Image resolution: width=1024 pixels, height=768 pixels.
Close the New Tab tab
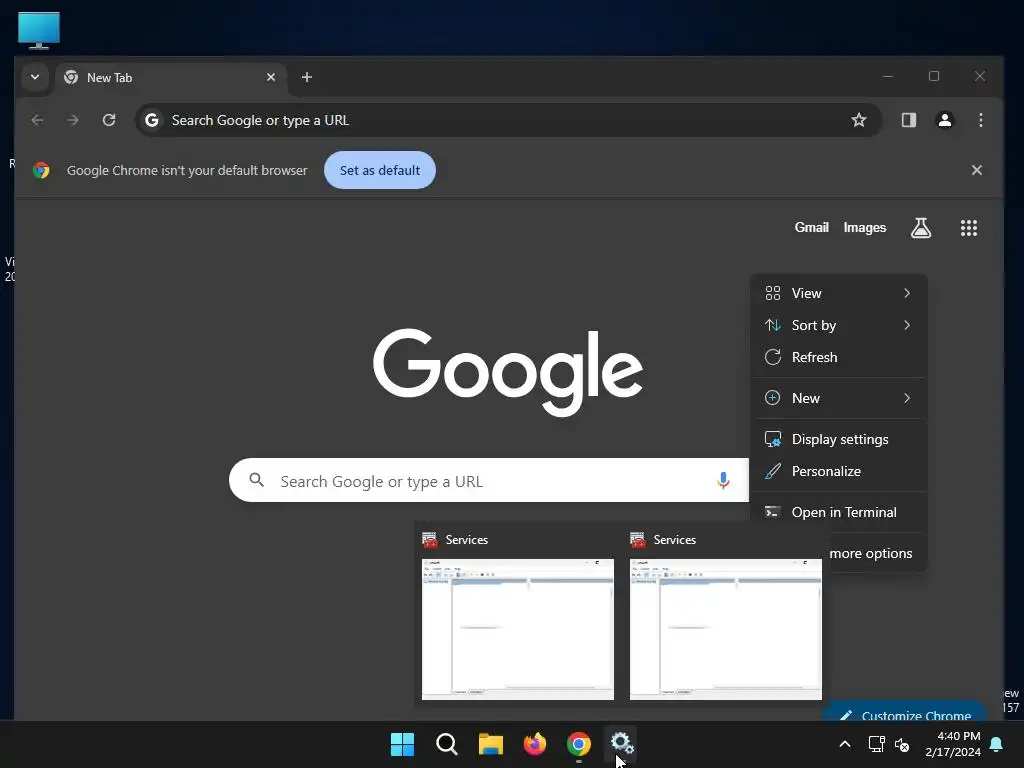click(271, 77)
